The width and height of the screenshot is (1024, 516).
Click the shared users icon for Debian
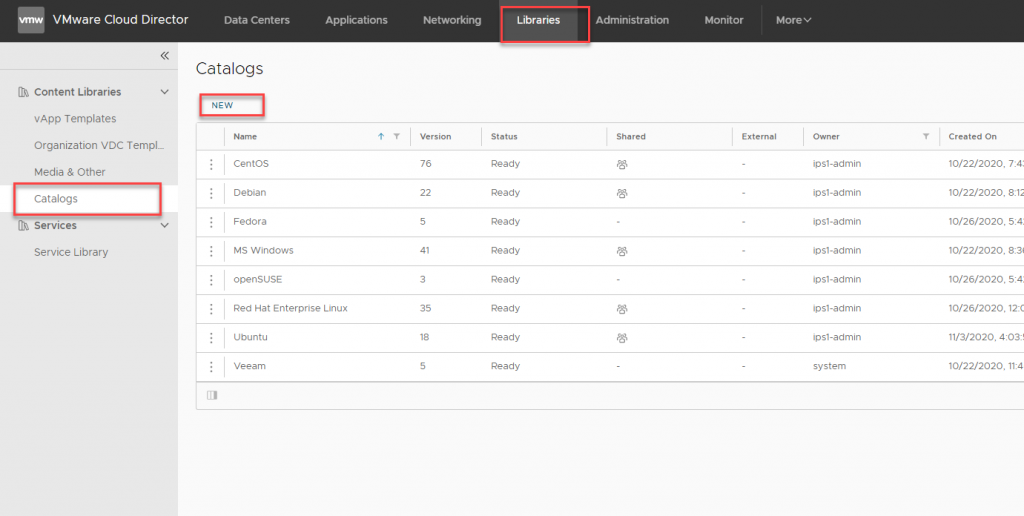pos(622,193)
